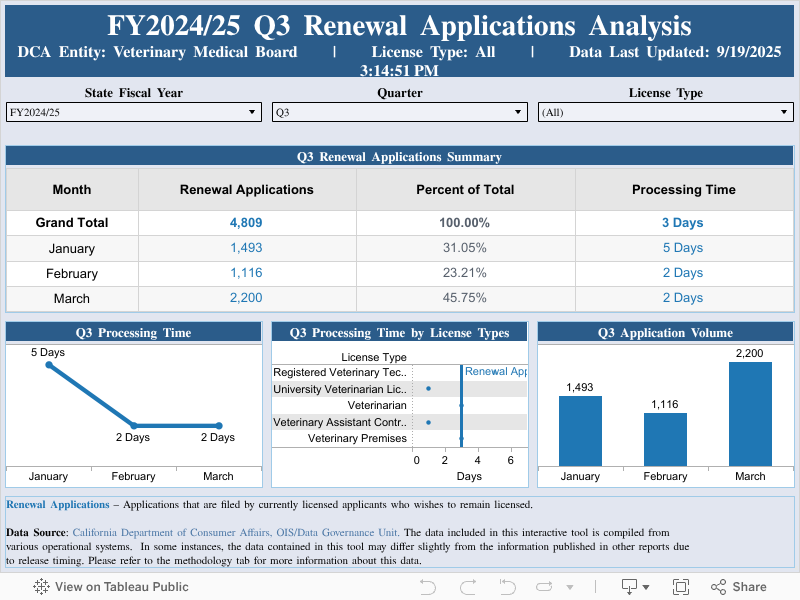Open the License Type filter dropdown
The width and height of the screenshot is (800, 600).
pyautogui.click(x=665, y=113)
